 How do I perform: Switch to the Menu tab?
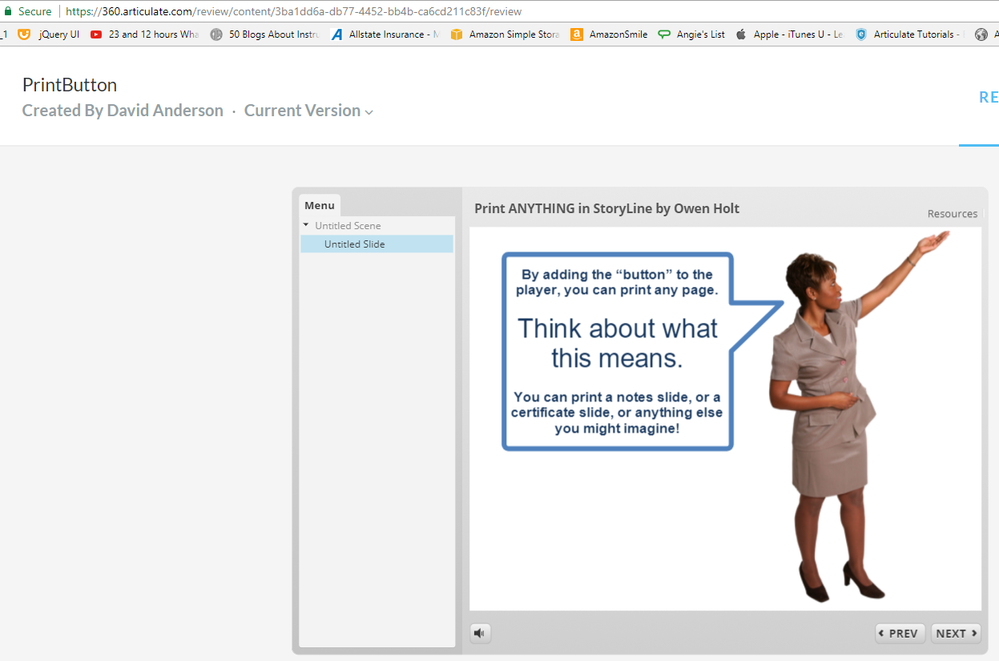(319, 205)
